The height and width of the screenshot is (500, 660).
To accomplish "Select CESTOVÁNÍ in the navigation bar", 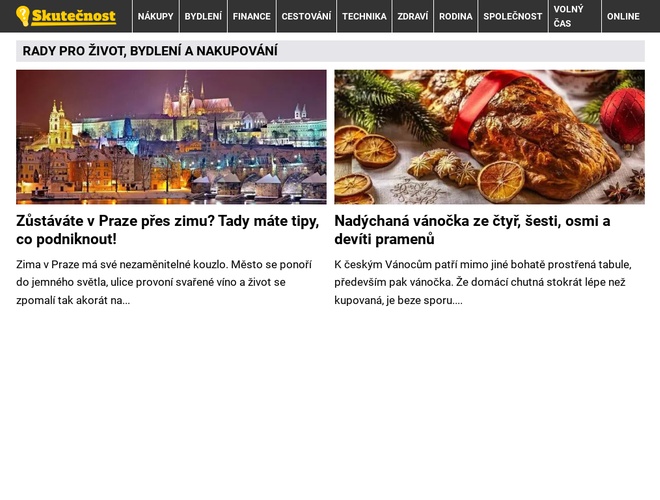I will [306, 16].
